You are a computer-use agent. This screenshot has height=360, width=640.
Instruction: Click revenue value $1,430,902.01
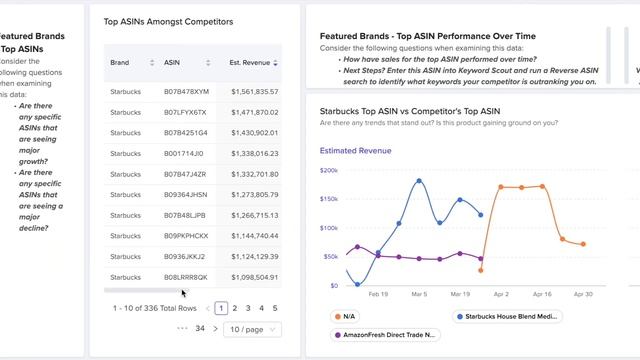[x=255, y=133]
